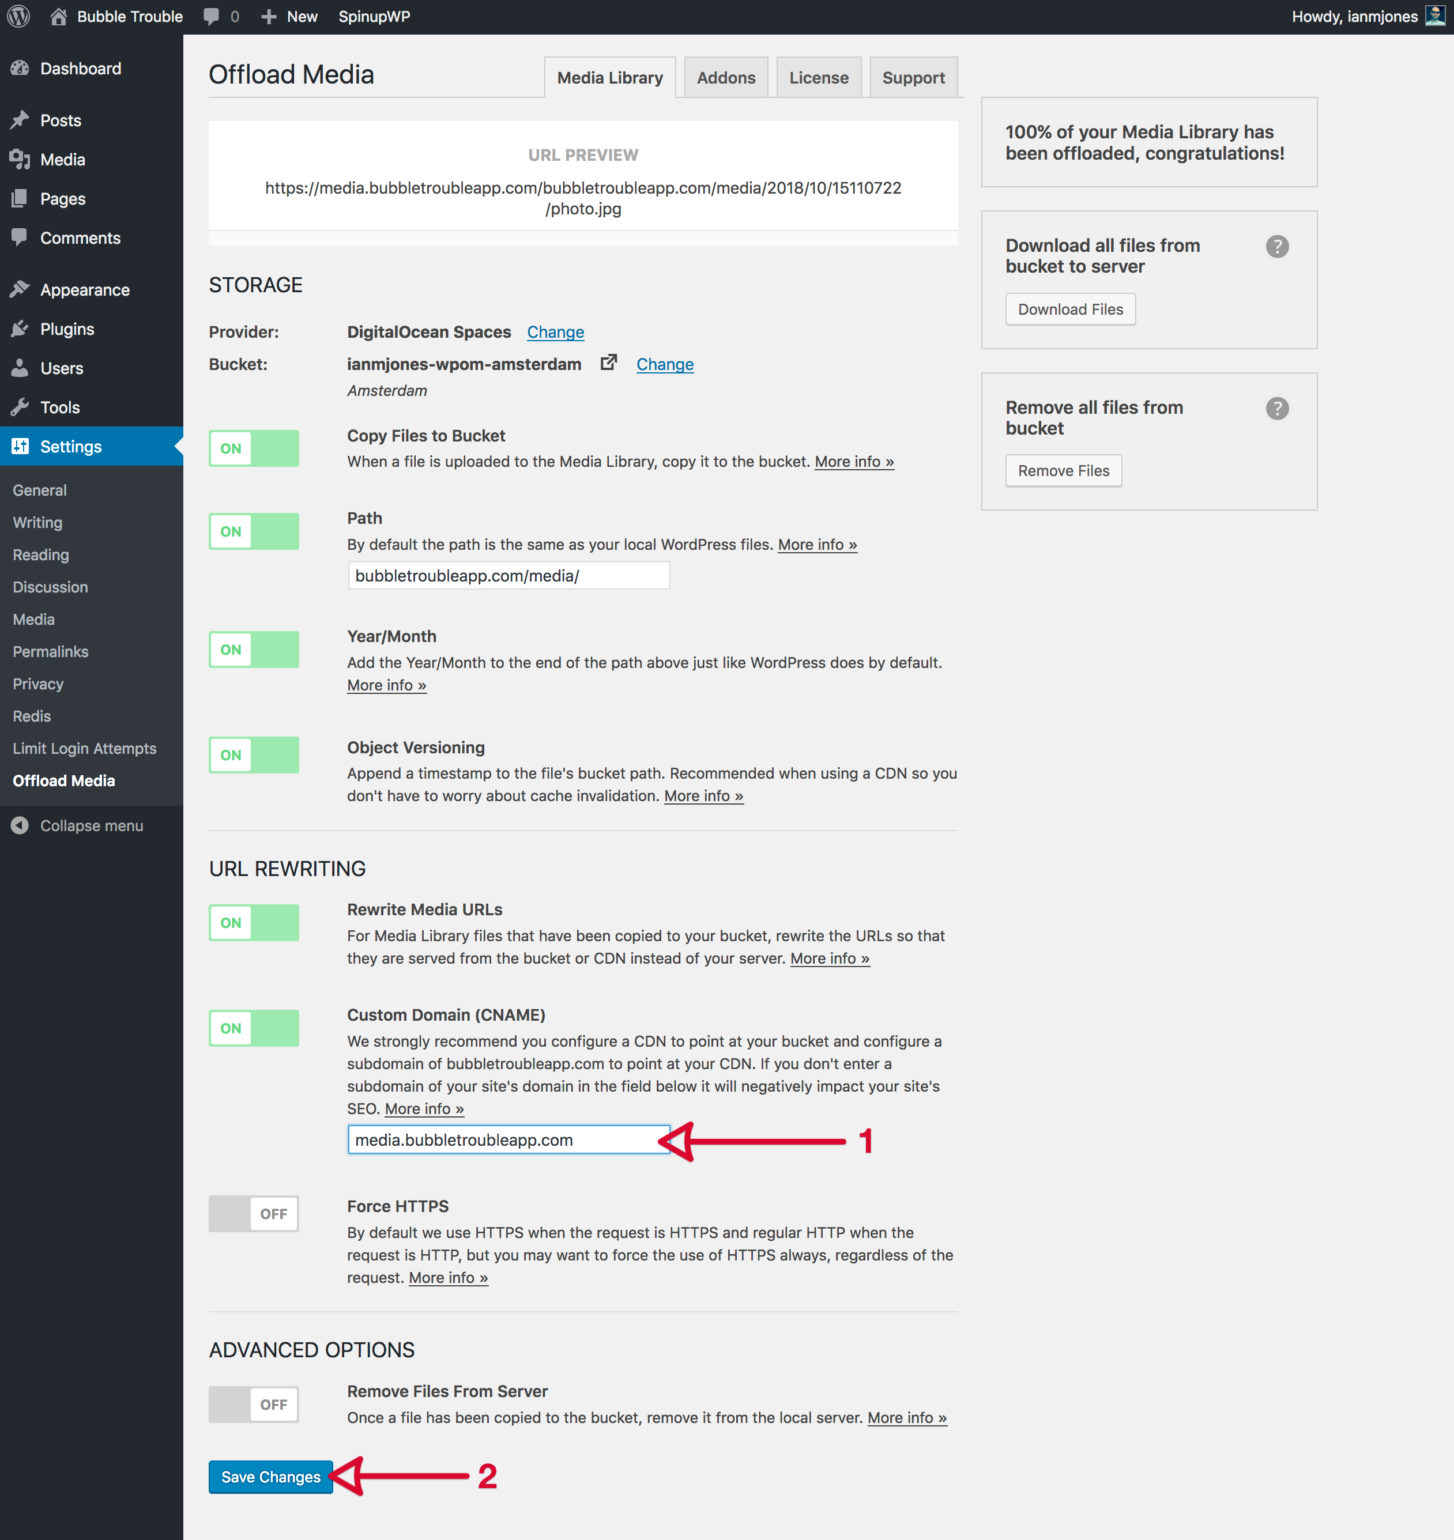This screenshot has height=1540, width=1454.
Task: Click help icon for Download all files
Action: [x=1277, y=246]
